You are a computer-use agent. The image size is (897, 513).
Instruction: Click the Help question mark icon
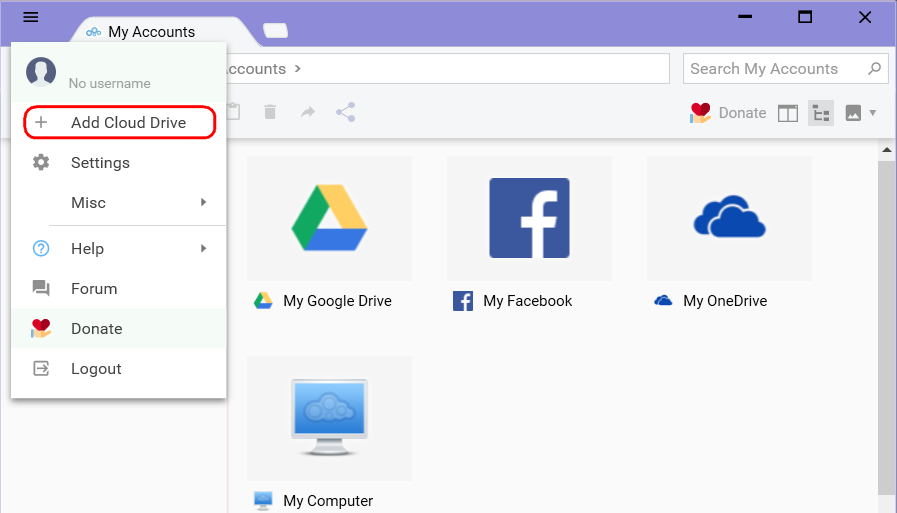(41, 248)
